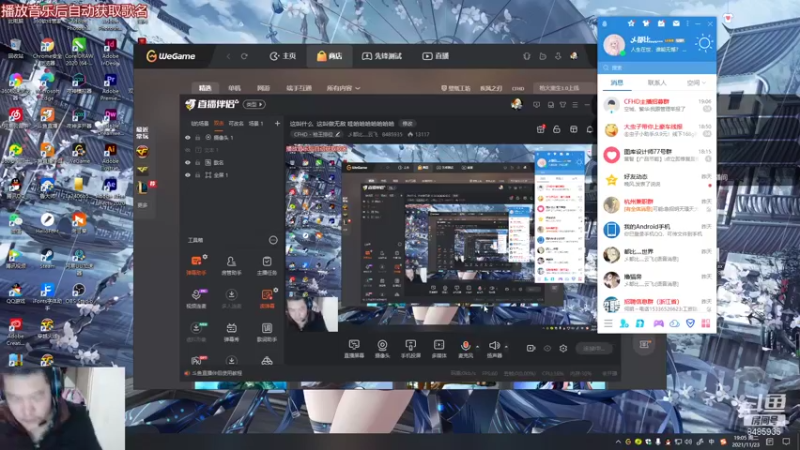This screenshot has width=800, height=450.
Task: Select the 精选 store category tab
Action: point(205,88)
